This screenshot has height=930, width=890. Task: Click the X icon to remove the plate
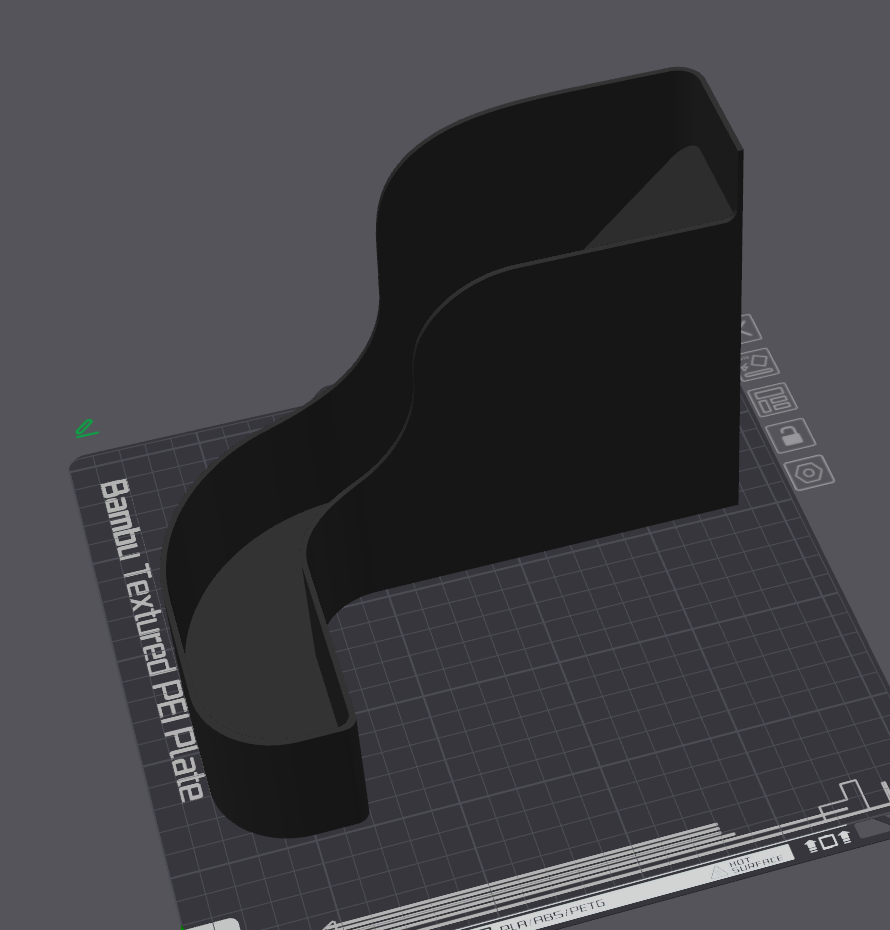coord(749,329)
